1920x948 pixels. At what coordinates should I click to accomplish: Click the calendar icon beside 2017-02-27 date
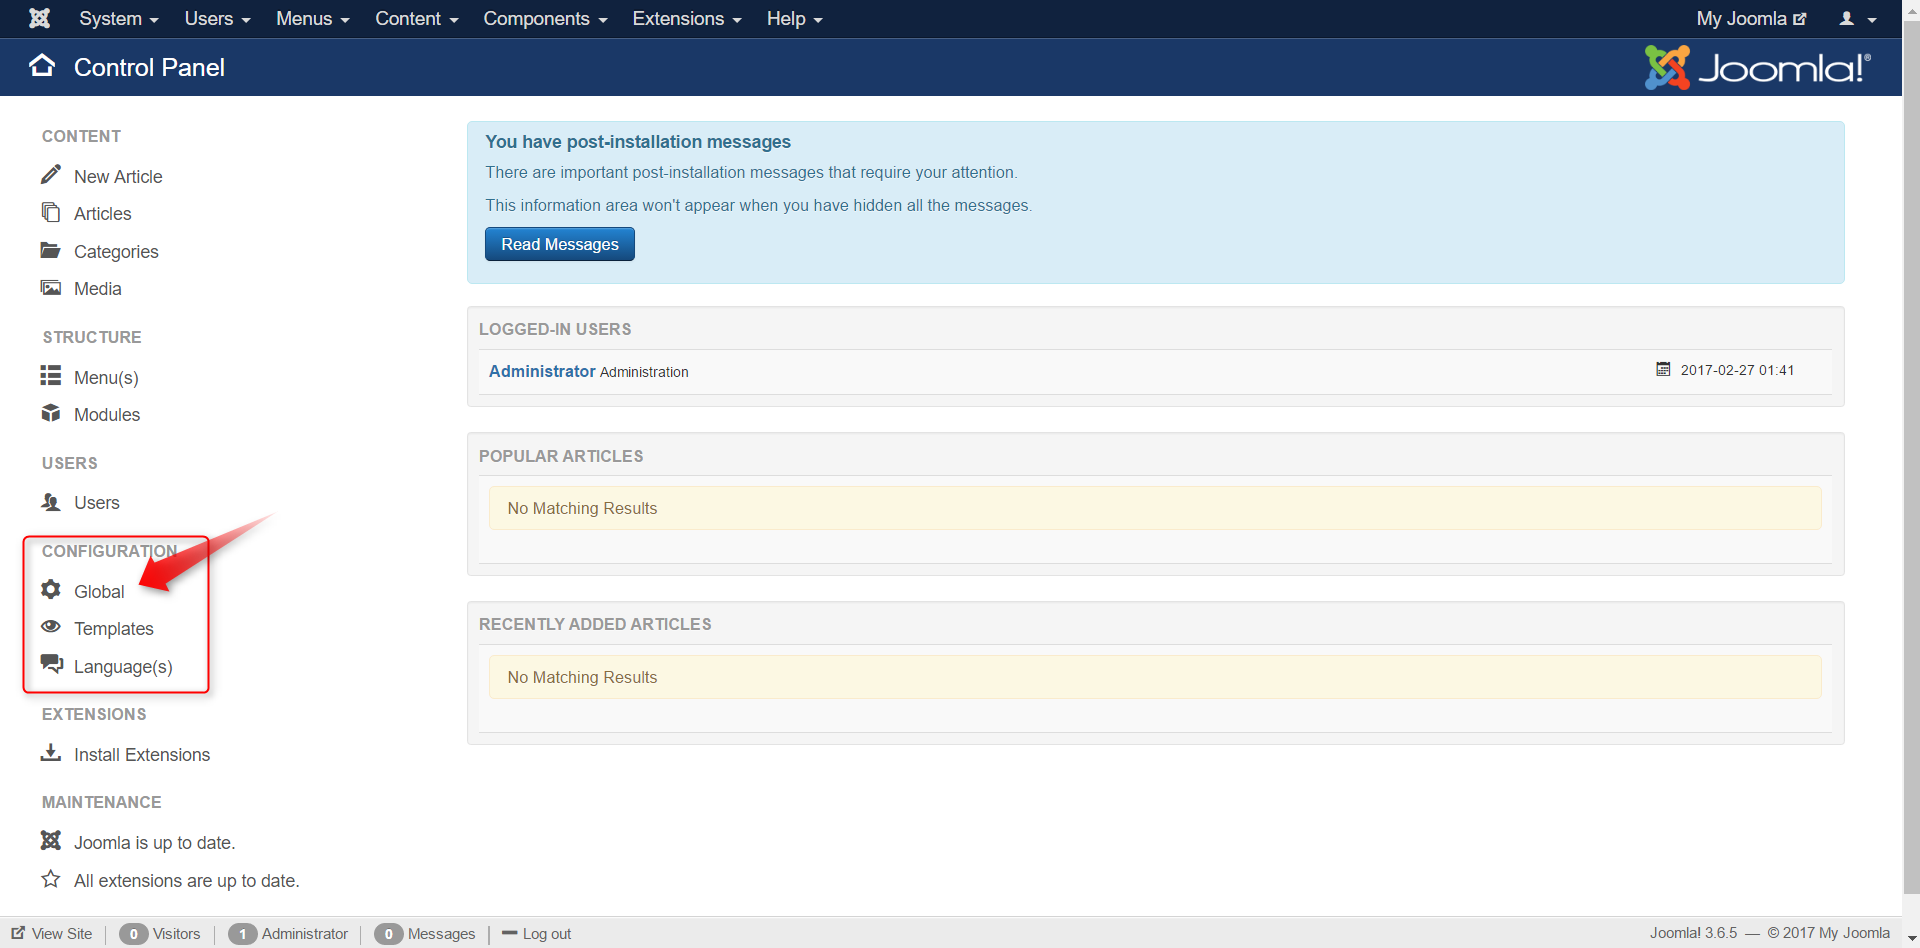pyautogui.click(x=1663, y=369)
